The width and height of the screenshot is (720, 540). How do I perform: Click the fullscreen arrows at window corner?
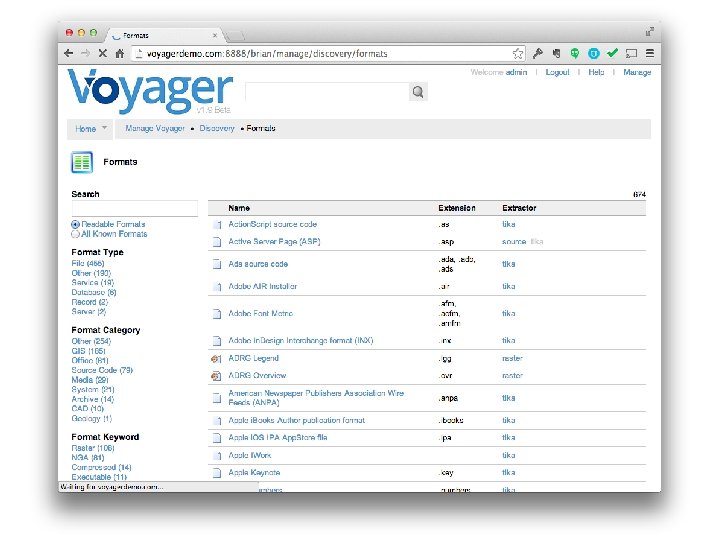[649, 32]
